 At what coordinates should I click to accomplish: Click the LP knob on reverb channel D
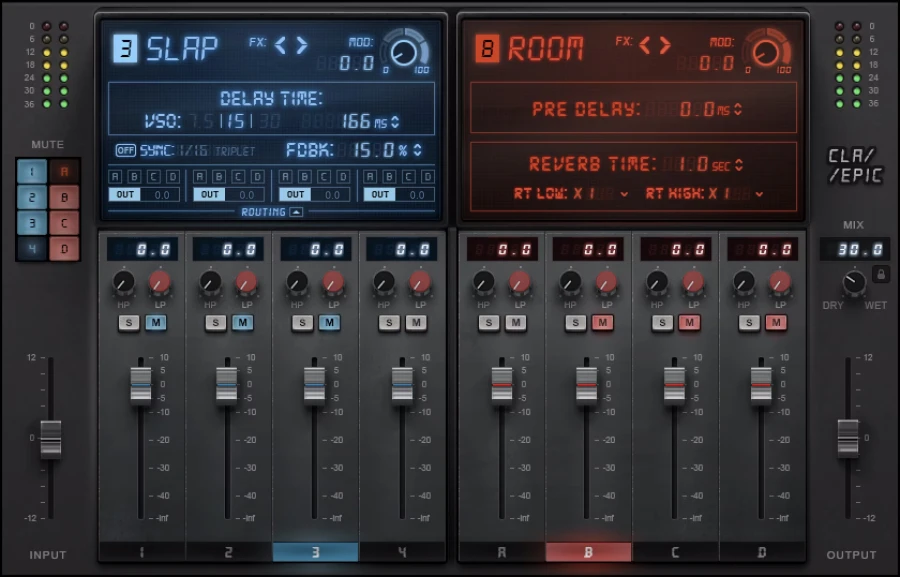pyautogui.click(x=779, y=282)
